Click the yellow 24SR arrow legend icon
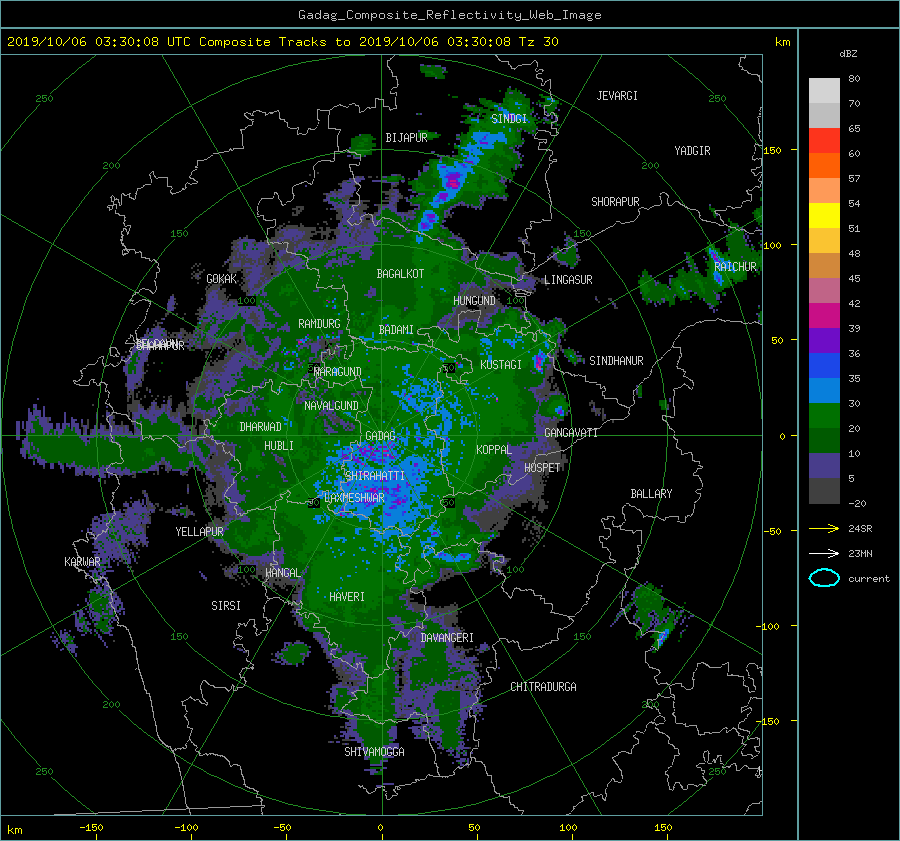 (x=824, y=529)
